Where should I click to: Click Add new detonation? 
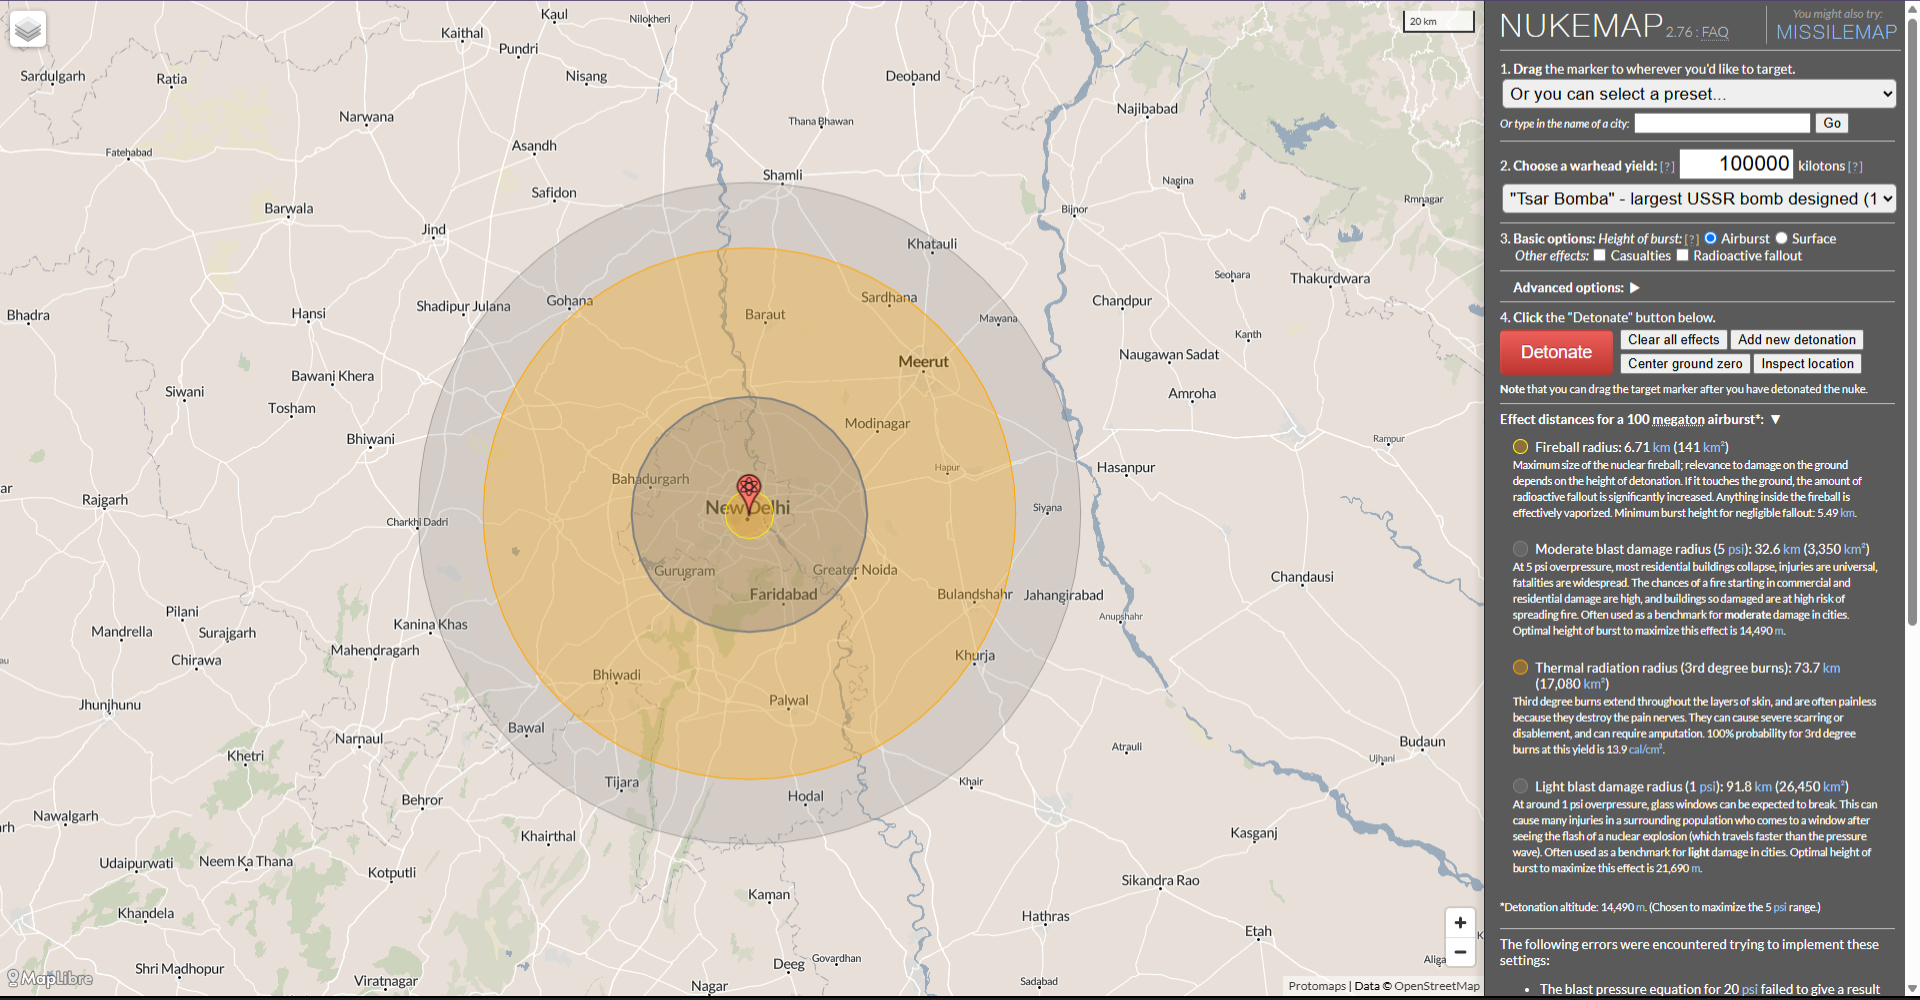coord(1797,340)
